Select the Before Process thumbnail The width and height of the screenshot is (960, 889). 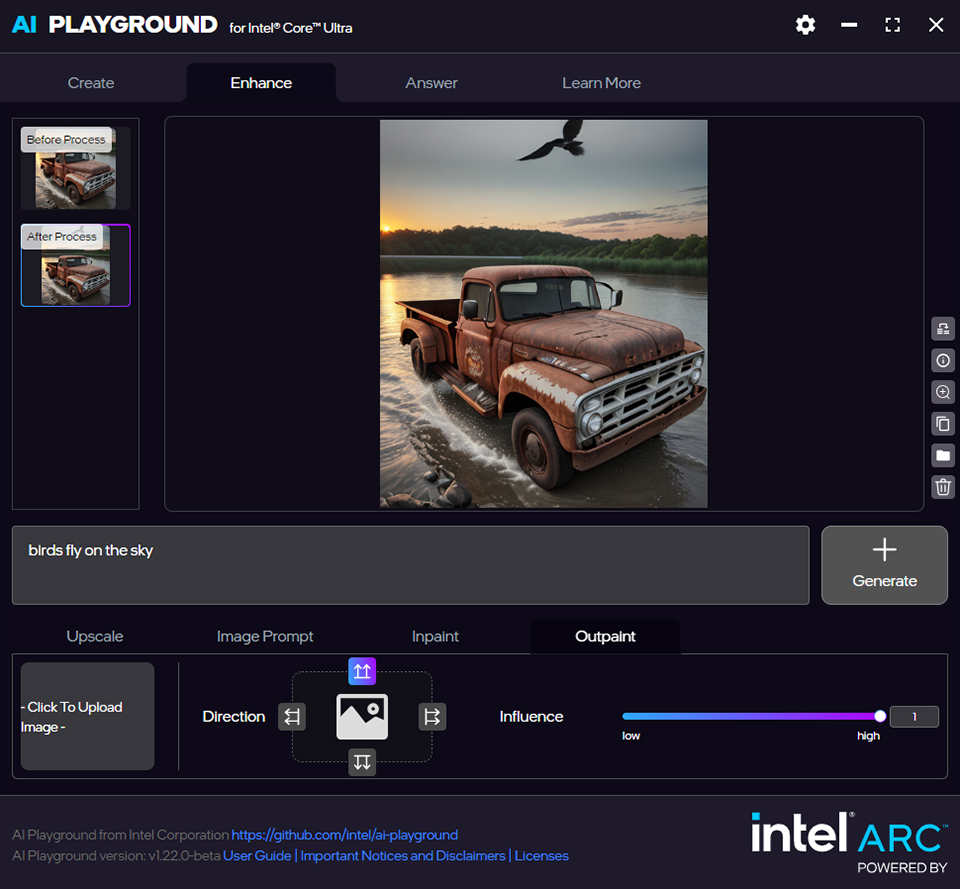(x=75, y=168)
